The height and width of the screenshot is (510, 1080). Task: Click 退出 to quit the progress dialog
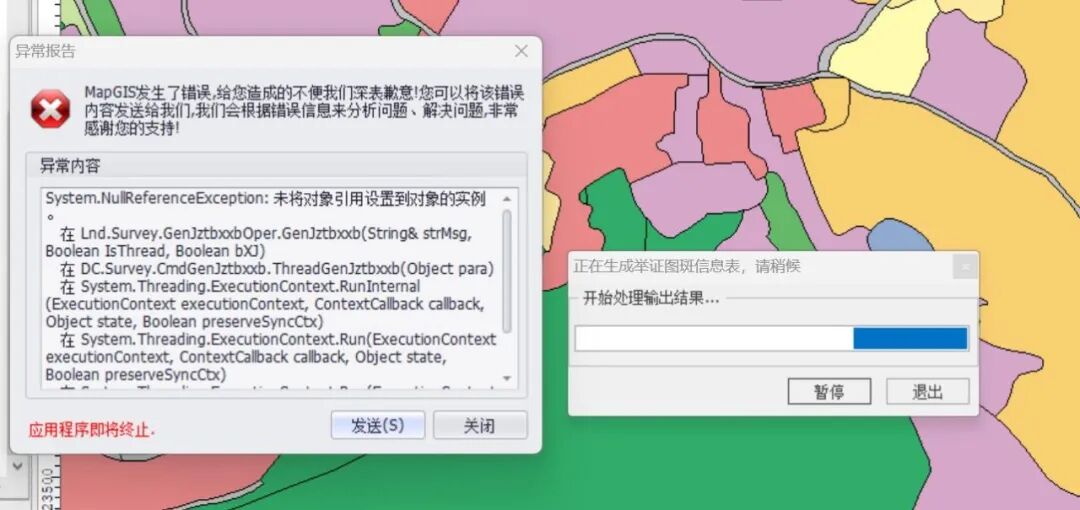pyautogui.click(x=927, y=391)
